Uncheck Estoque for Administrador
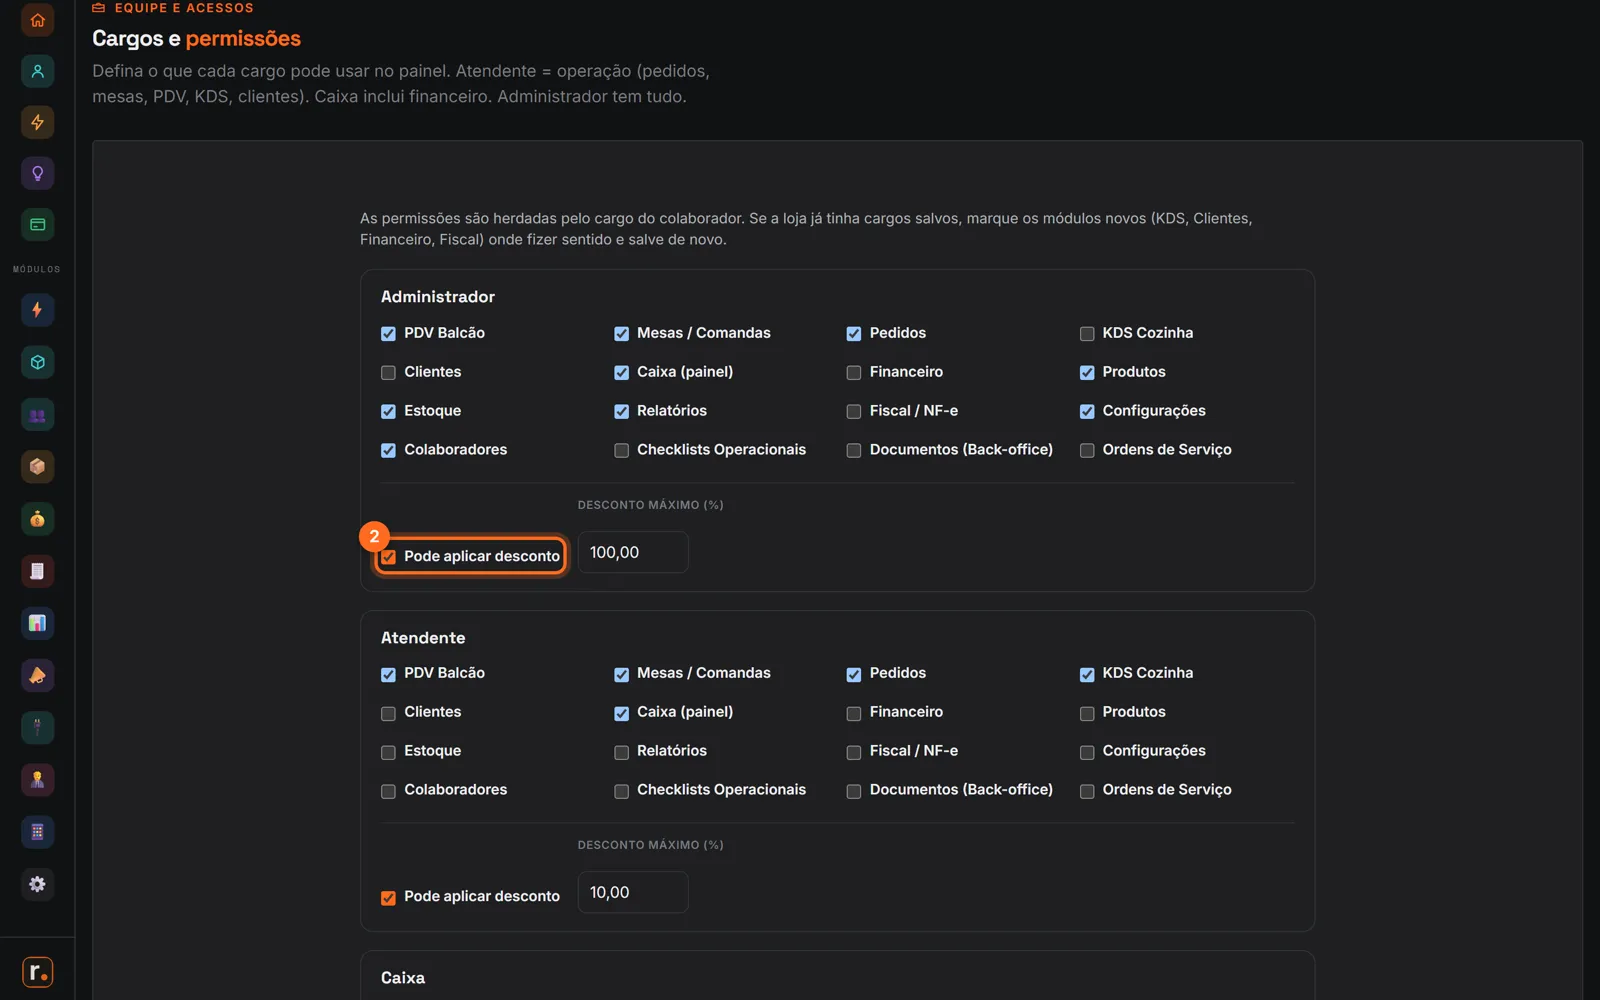 pyautogui.click(x=388, y=412)
